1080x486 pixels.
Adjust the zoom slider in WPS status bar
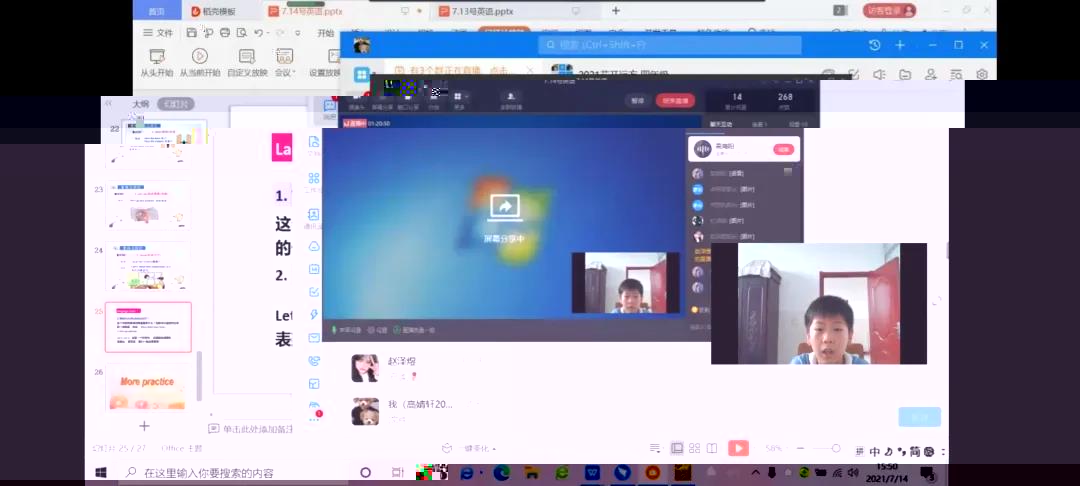pyautogui.click(x=825, y=448)
